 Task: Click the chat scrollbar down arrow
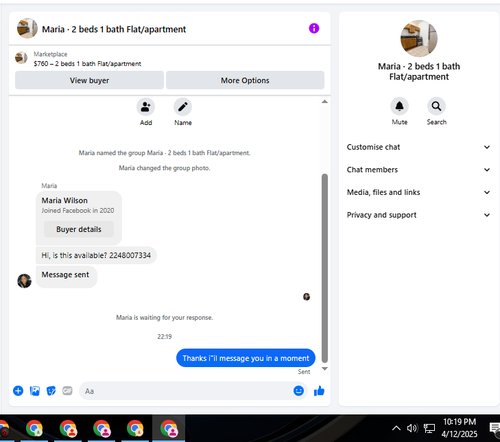point(325,369)
